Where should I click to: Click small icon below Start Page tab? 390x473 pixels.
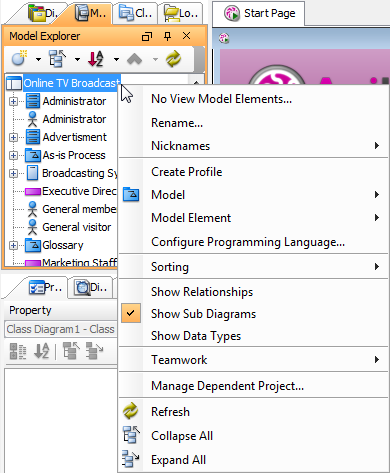(224, 39)
